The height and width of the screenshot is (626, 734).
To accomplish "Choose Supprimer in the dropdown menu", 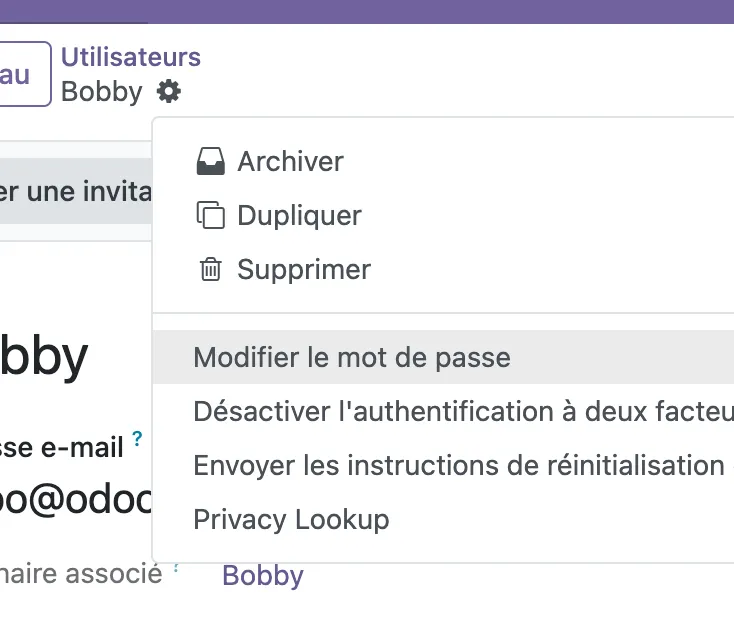I will (x=304, y=269).
